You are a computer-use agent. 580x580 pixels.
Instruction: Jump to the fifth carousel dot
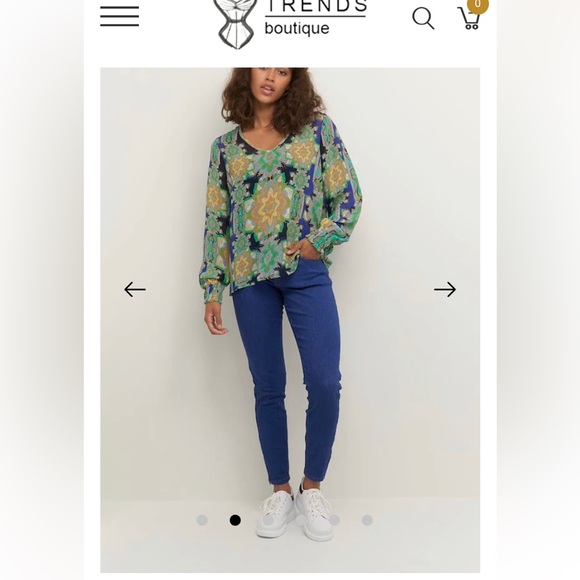pos(334,520)
